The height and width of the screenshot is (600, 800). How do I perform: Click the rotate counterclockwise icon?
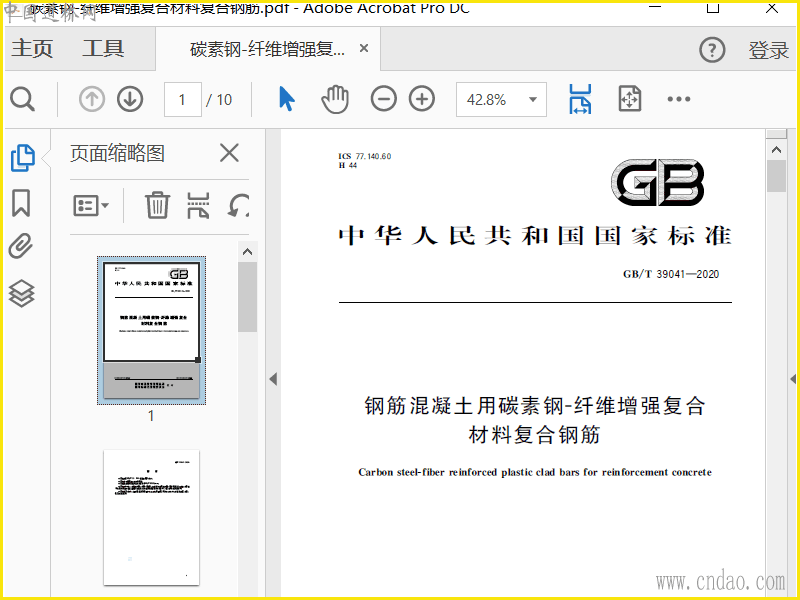(238, 206)
